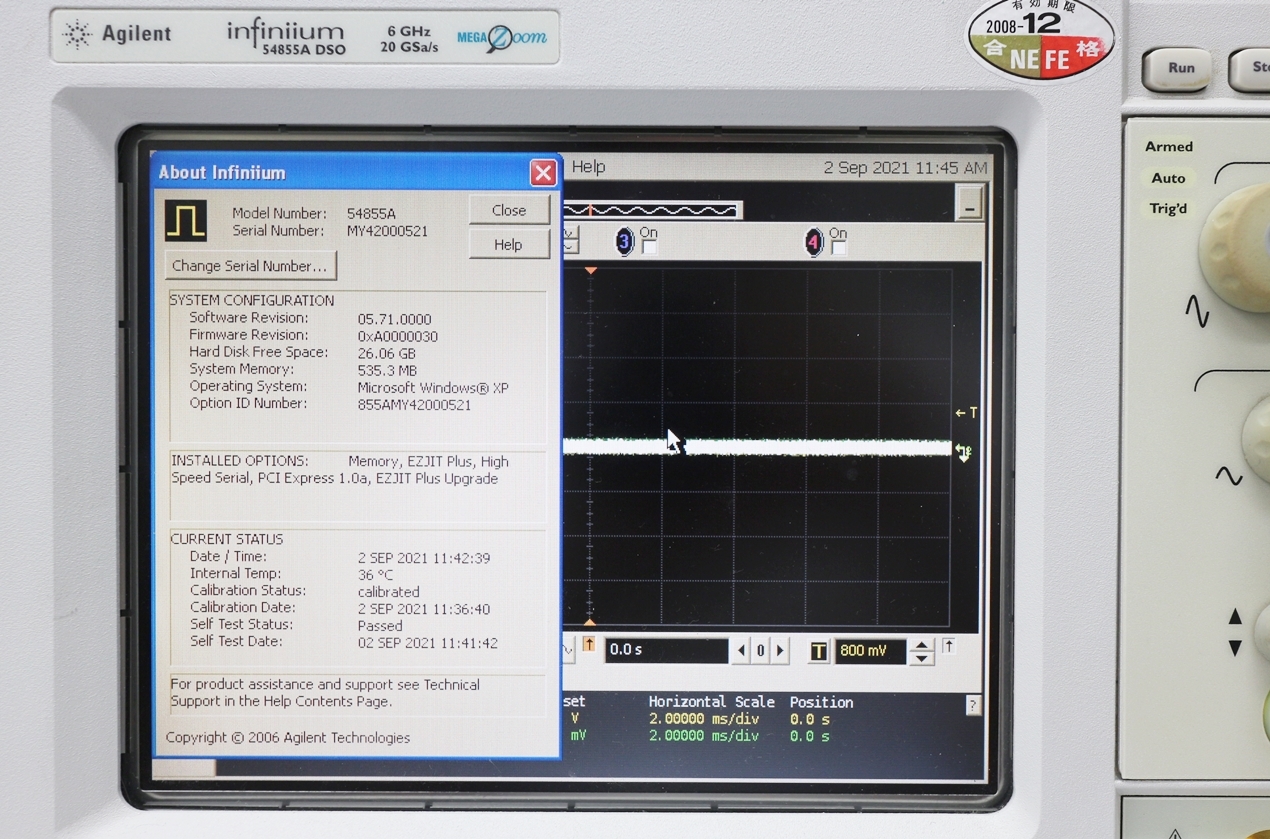Image resolution: width=1270 pixels, height=839 pixels.
Task: Click Option ID Number value 855AMY42000521
Action: point(414,405)
